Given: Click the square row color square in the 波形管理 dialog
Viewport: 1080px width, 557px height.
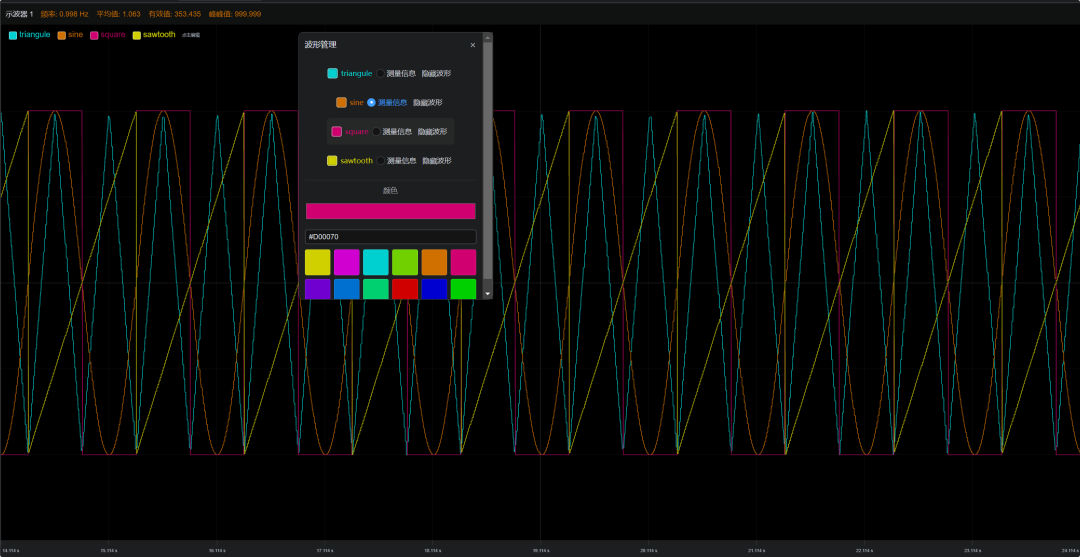Looking at the screenshot, I should tap(337, 132).
